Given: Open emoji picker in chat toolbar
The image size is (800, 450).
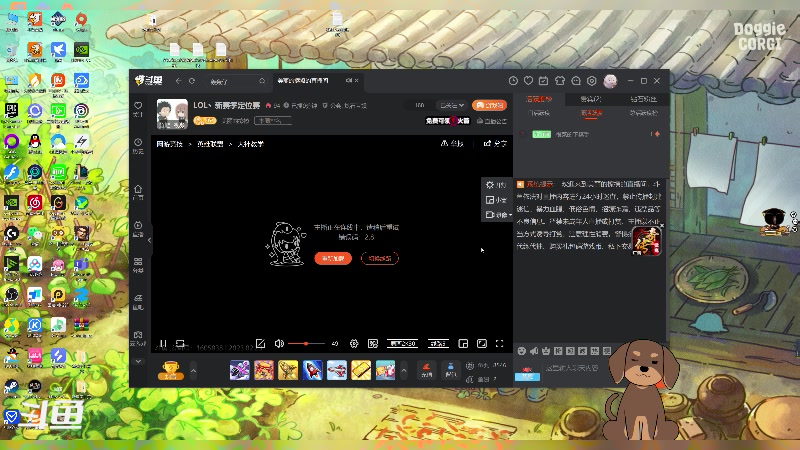Looking at the screenshot, I should click(521, 351).
